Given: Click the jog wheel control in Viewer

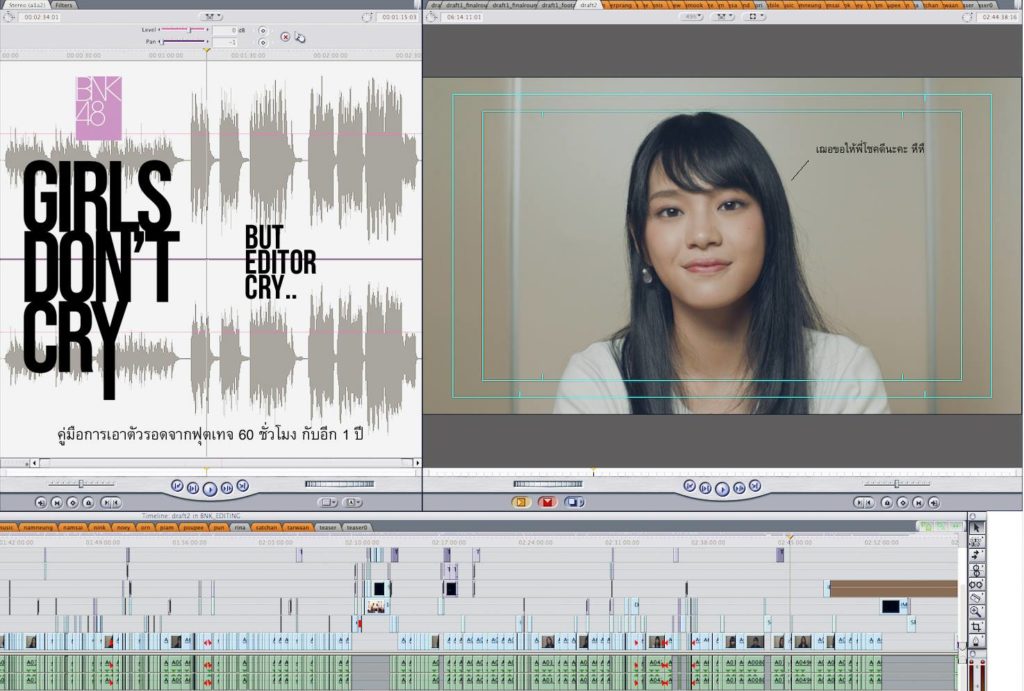Looking at the screenshot, I should (340, 484).
